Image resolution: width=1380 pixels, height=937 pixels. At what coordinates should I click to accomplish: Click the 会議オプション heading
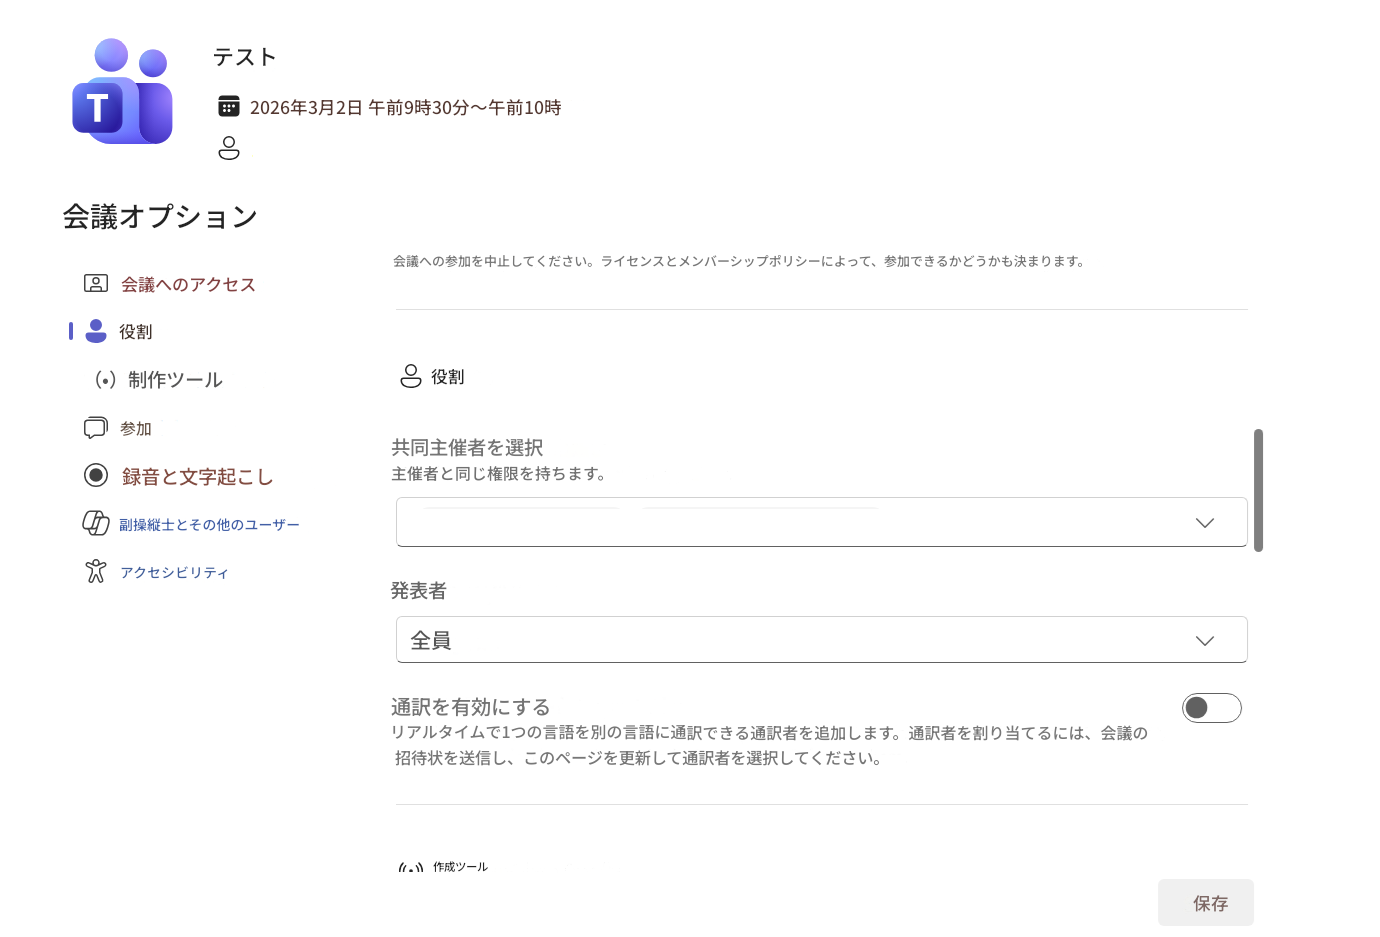(160, 217)
